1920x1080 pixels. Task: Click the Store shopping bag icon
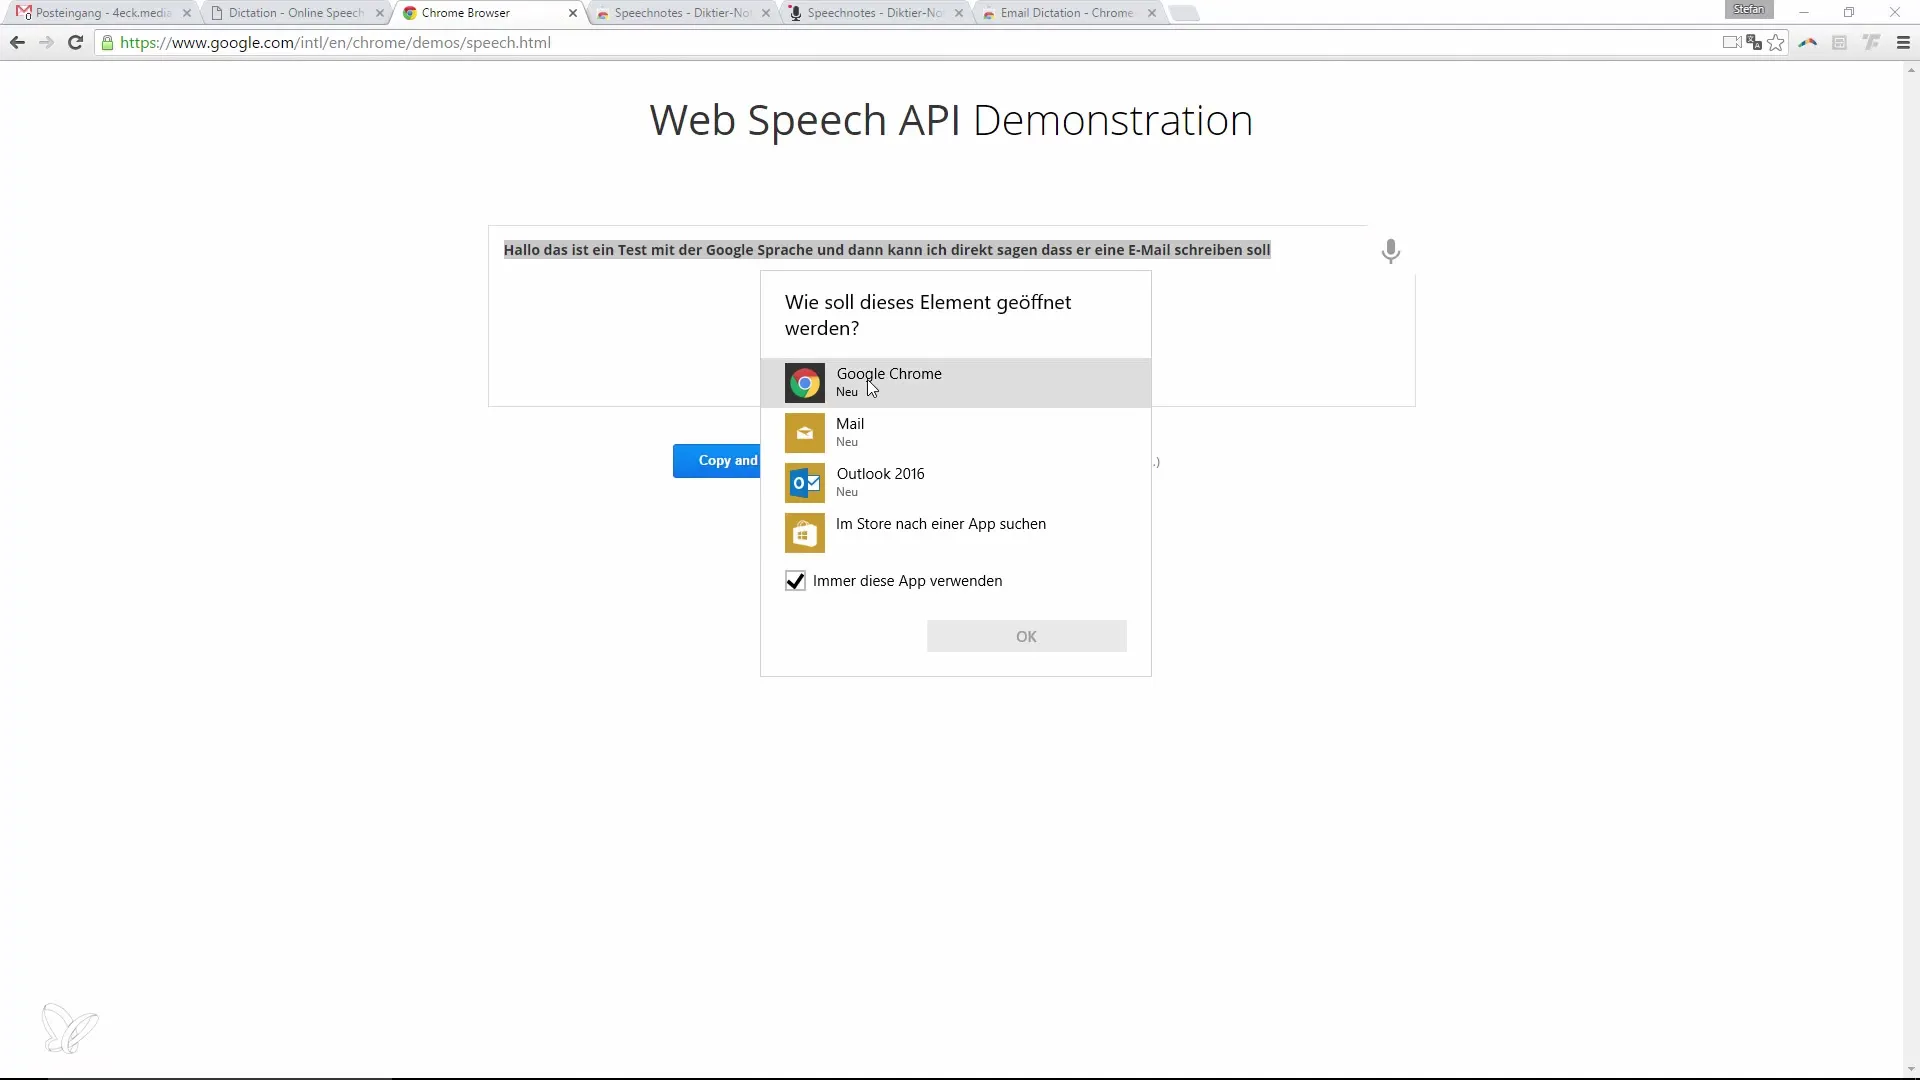pos(805,533)
